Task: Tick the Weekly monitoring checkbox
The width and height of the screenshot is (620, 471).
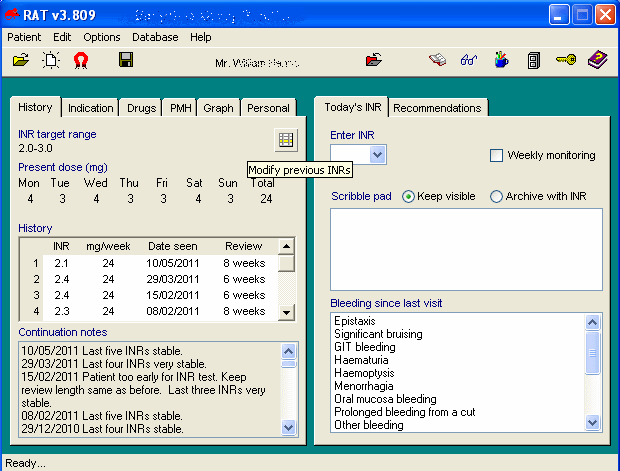Action: pyautogui.click(x=496, y=155)
